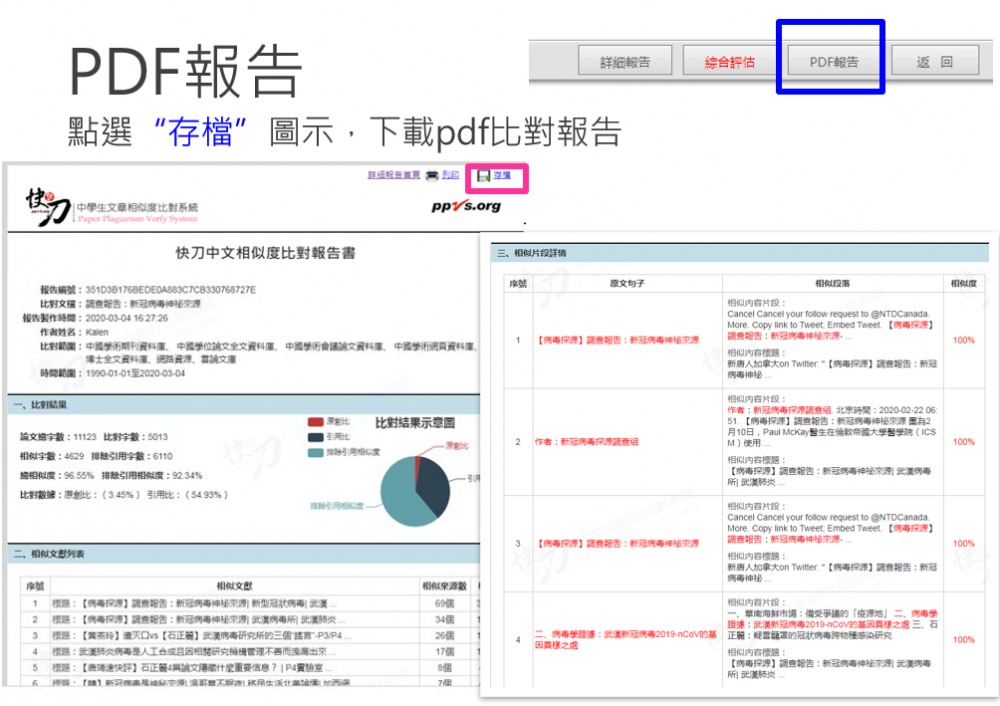
Task: Click red sentence 二、病毒學證據 in row 4
Action: click(x=625, y=639)
